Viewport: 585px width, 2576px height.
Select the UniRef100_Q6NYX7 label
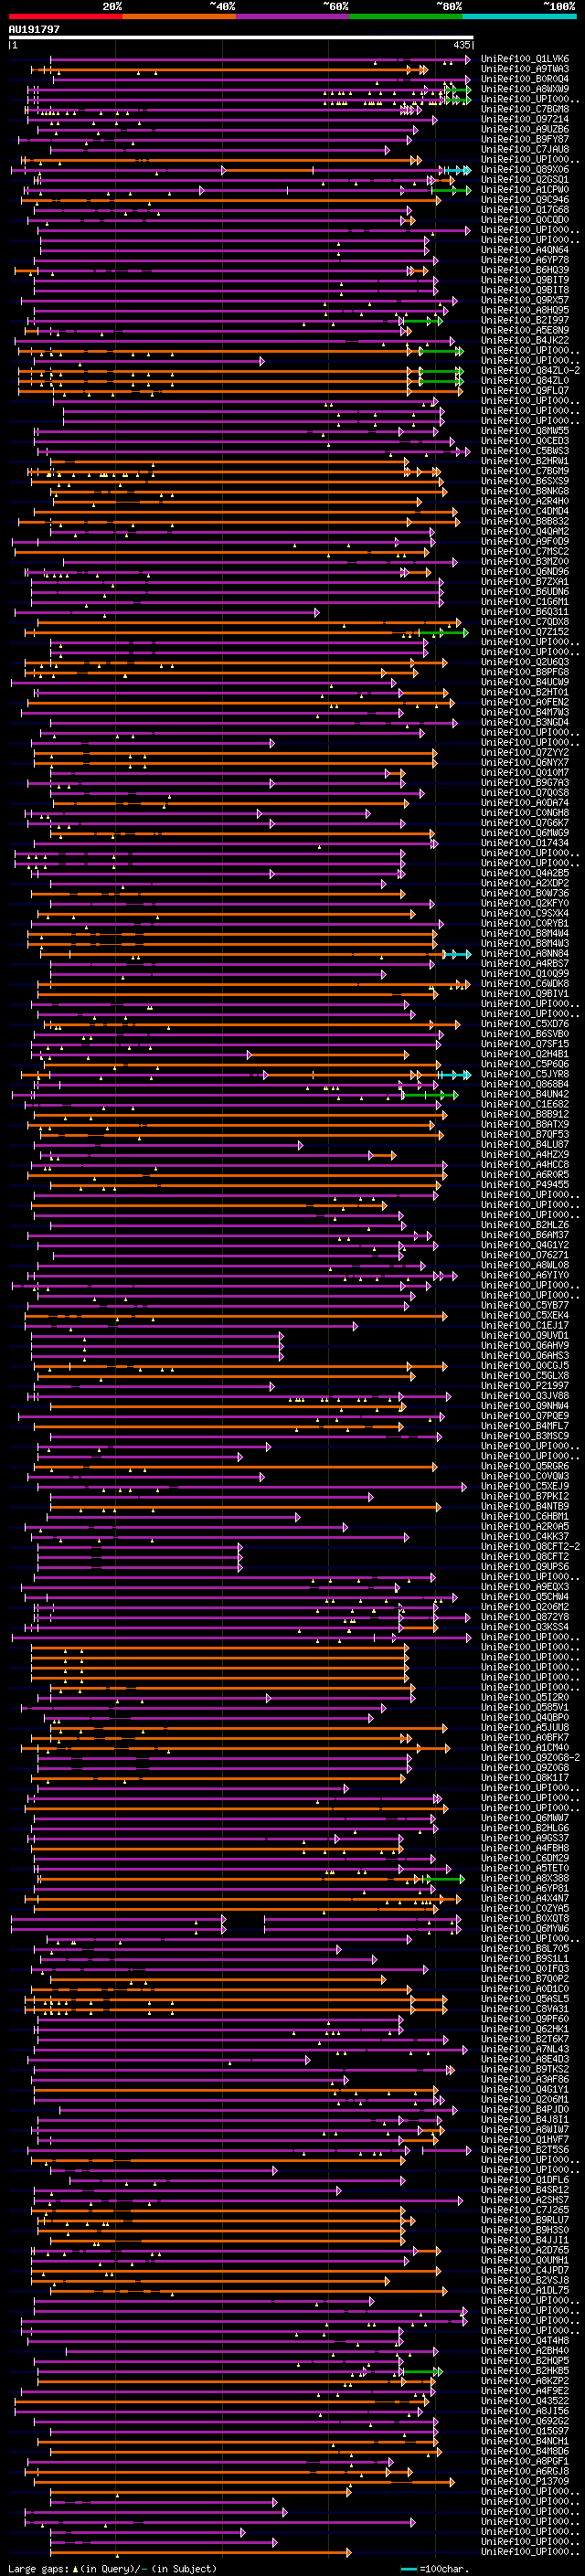click(525, 762)
